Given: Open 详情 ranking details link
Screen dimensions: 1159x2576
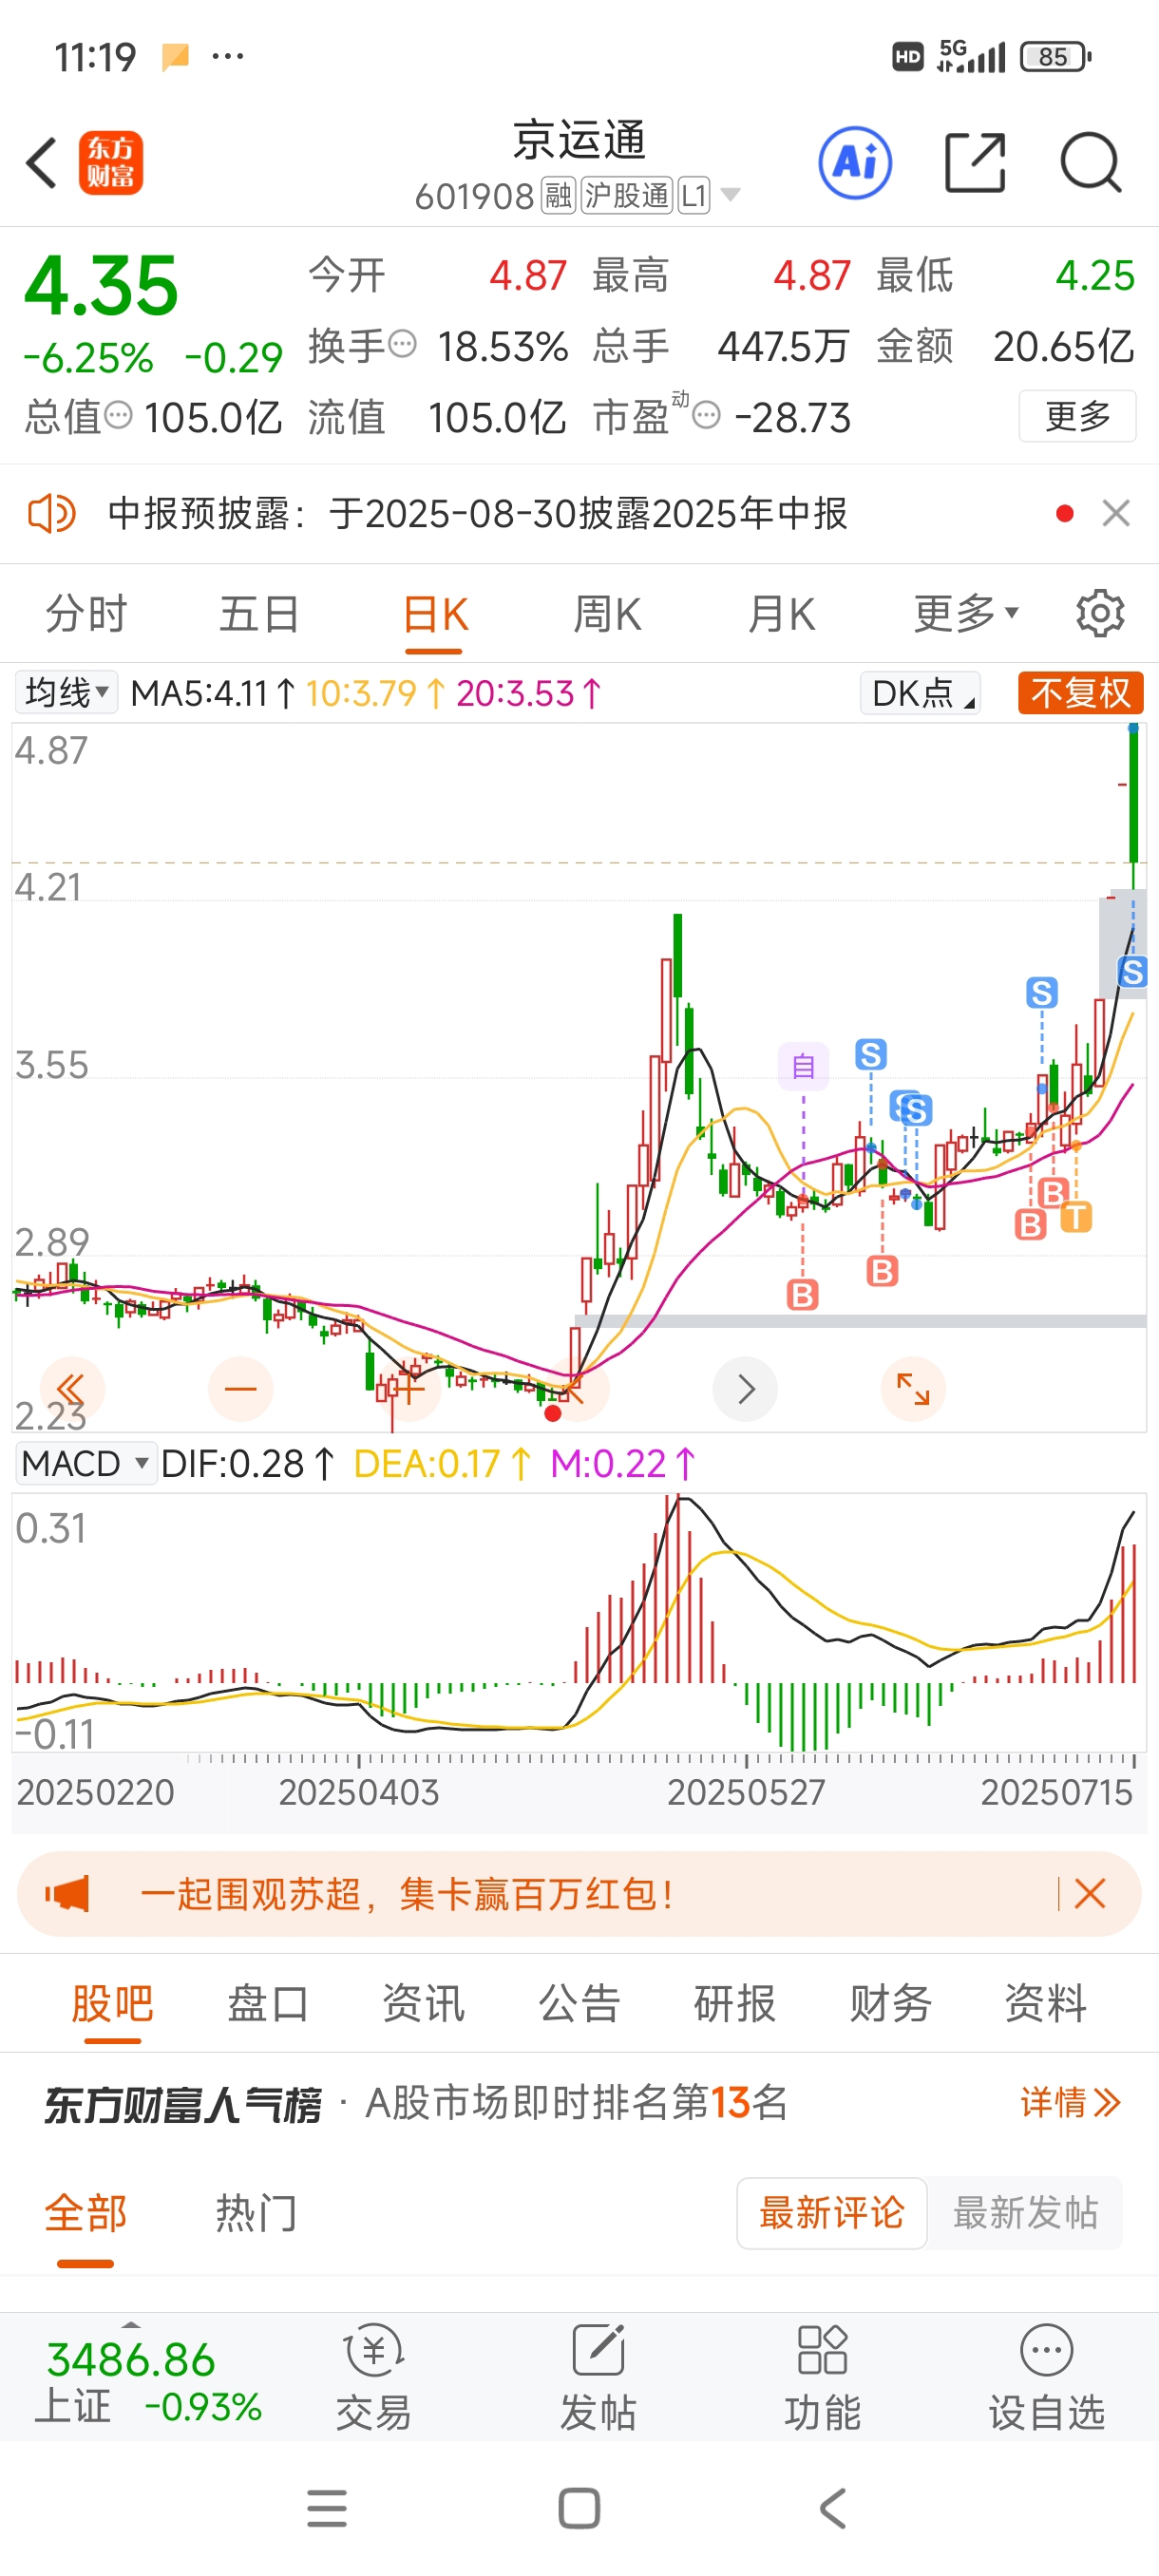Looking at the screenshot, I should tap(1070, 2103).
